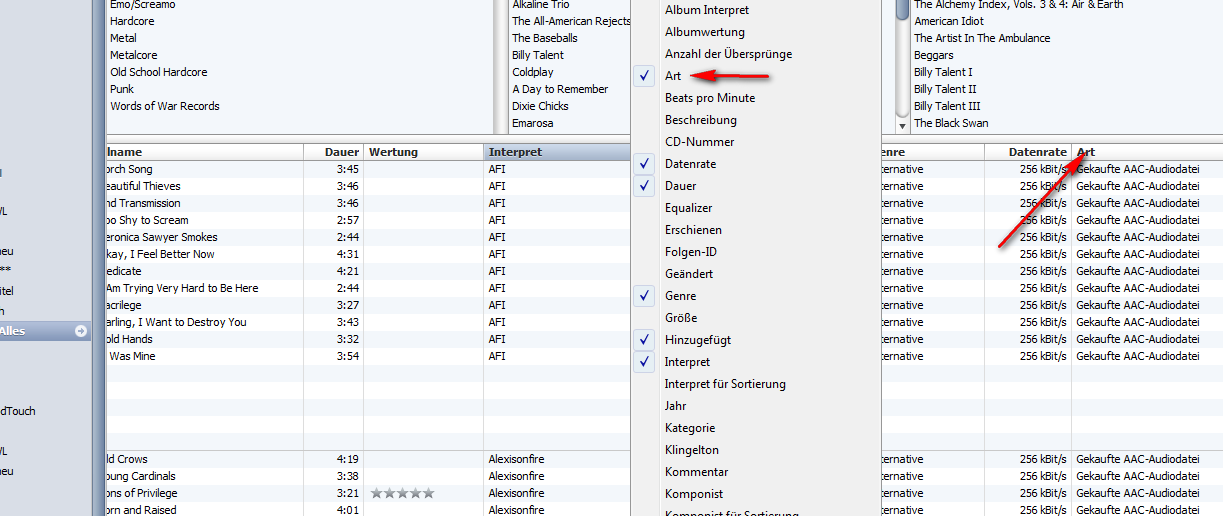Select Hardcore in the genre list

click(x=132, y=21)
